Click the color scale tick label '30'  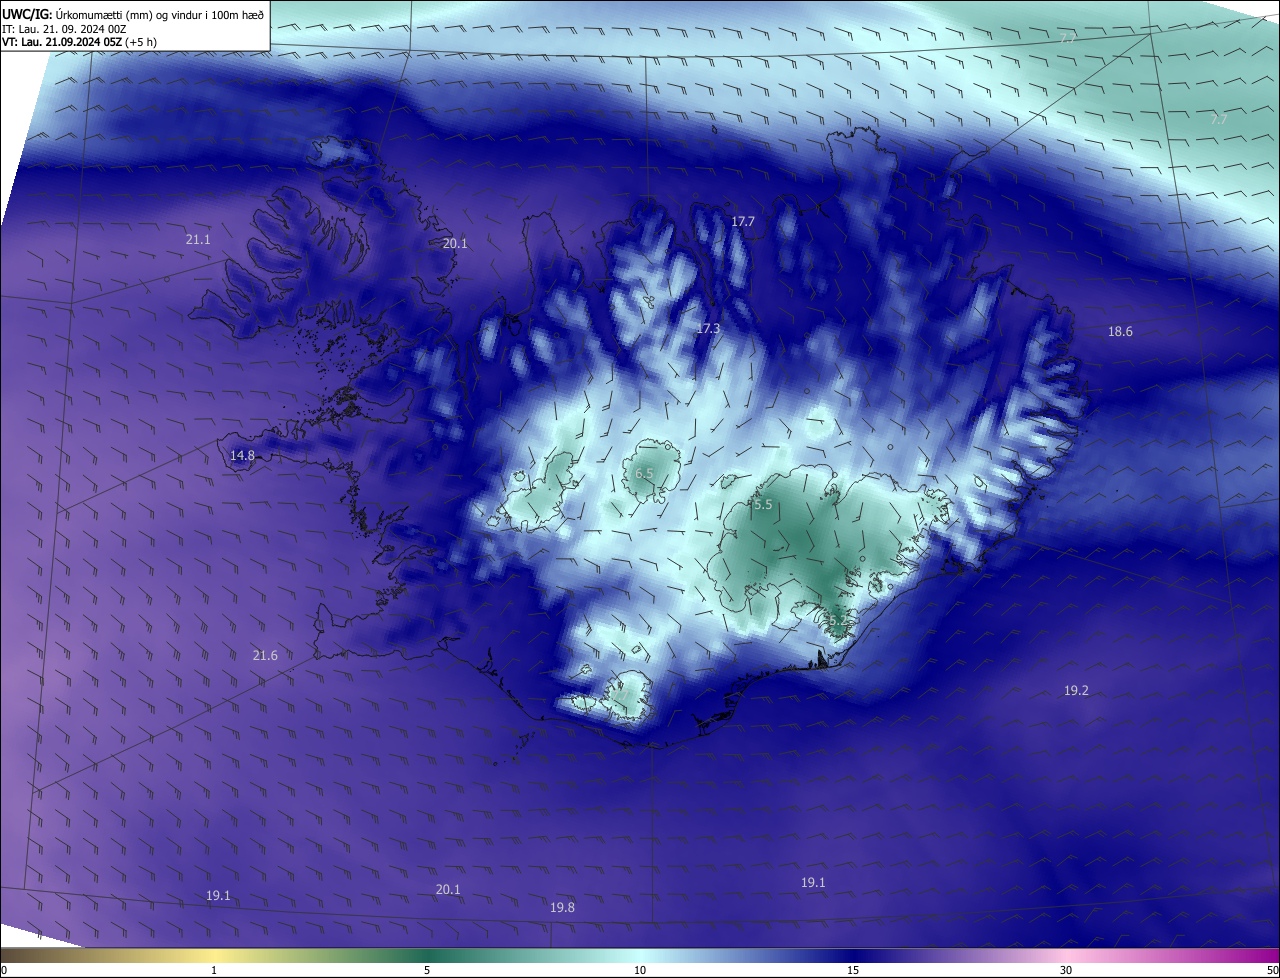(x=1066, y=971)
